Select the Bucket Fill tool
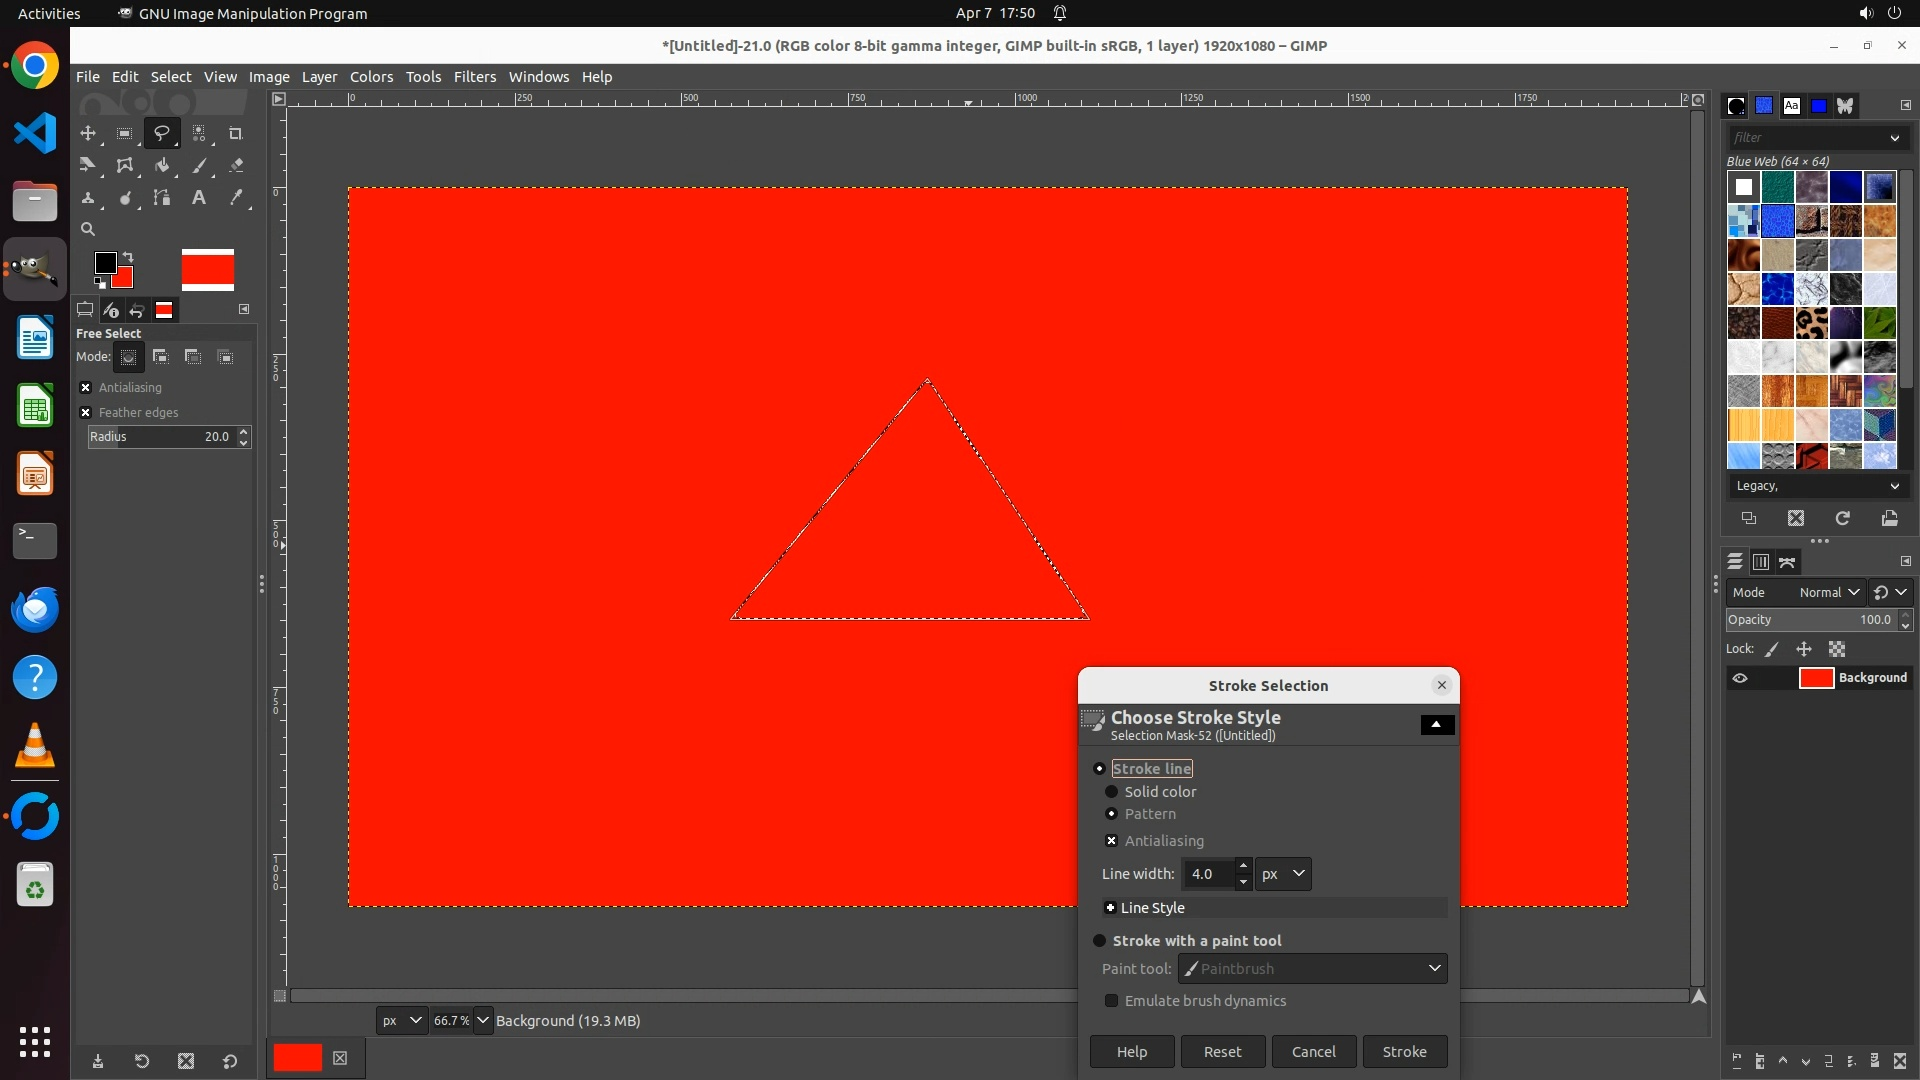 point(162,166)
